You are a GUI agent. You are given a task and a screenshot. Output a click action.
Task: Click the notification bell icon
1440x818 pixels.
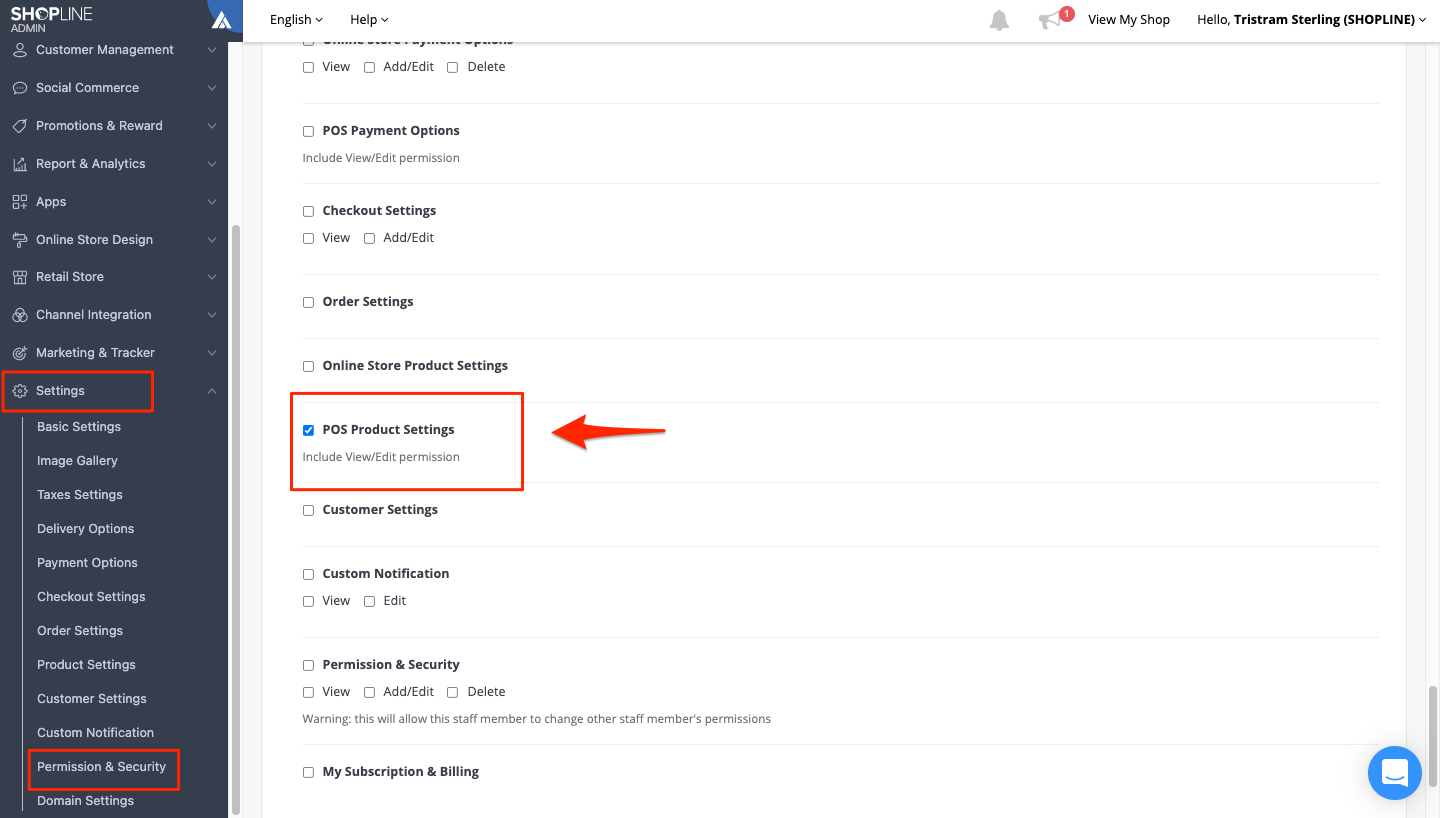point(999,20)
